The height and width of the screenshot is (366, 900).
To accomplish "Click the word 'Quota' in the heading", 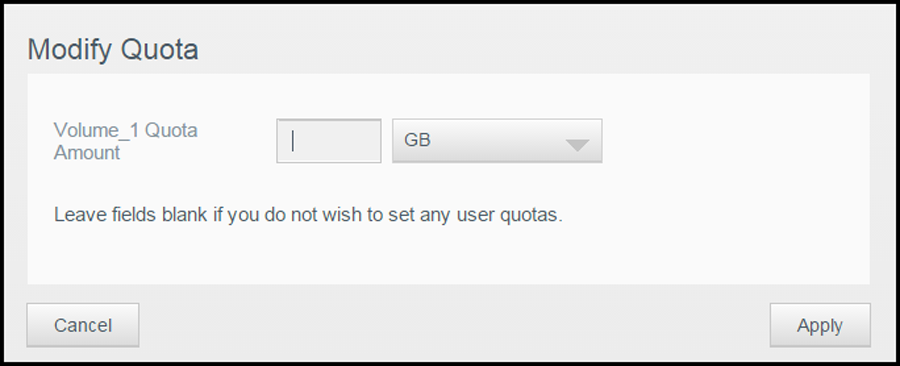I will click(160, 50).
